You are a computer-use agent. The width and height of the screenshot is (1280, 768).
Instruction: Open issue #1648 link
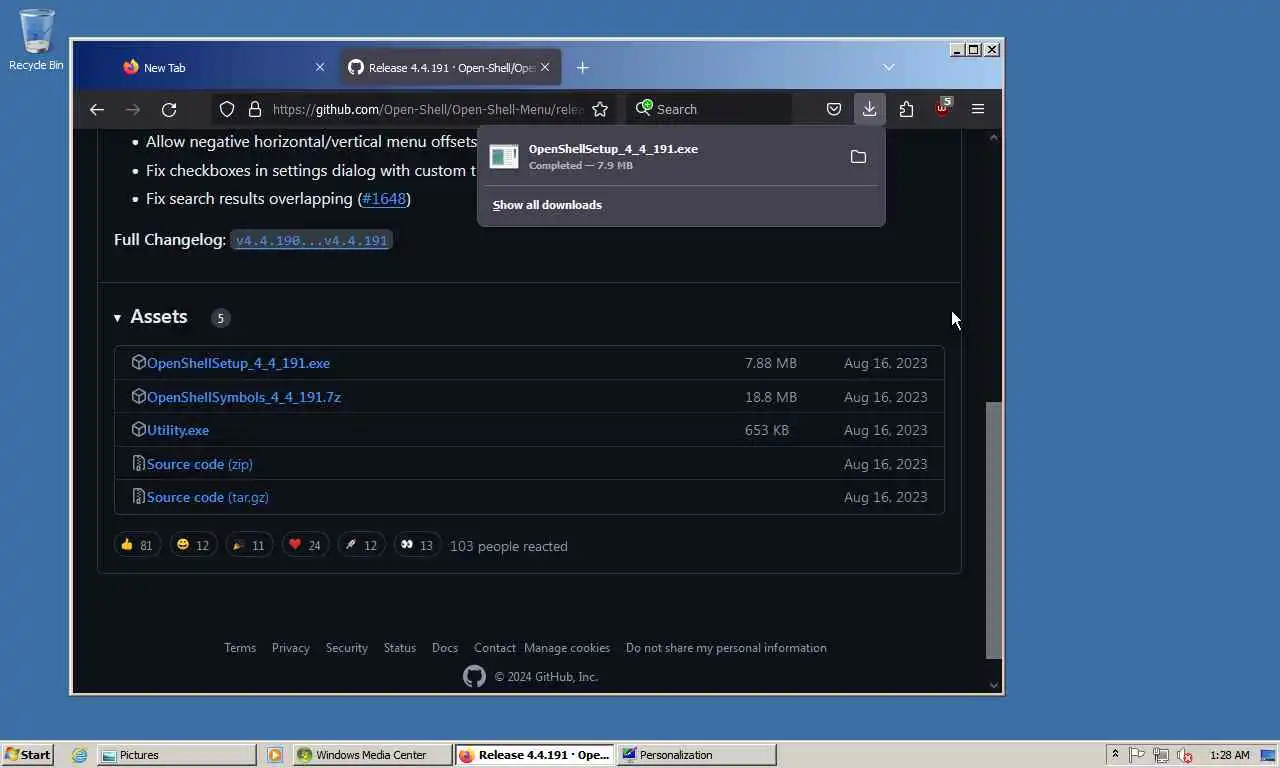coord(384,198)
